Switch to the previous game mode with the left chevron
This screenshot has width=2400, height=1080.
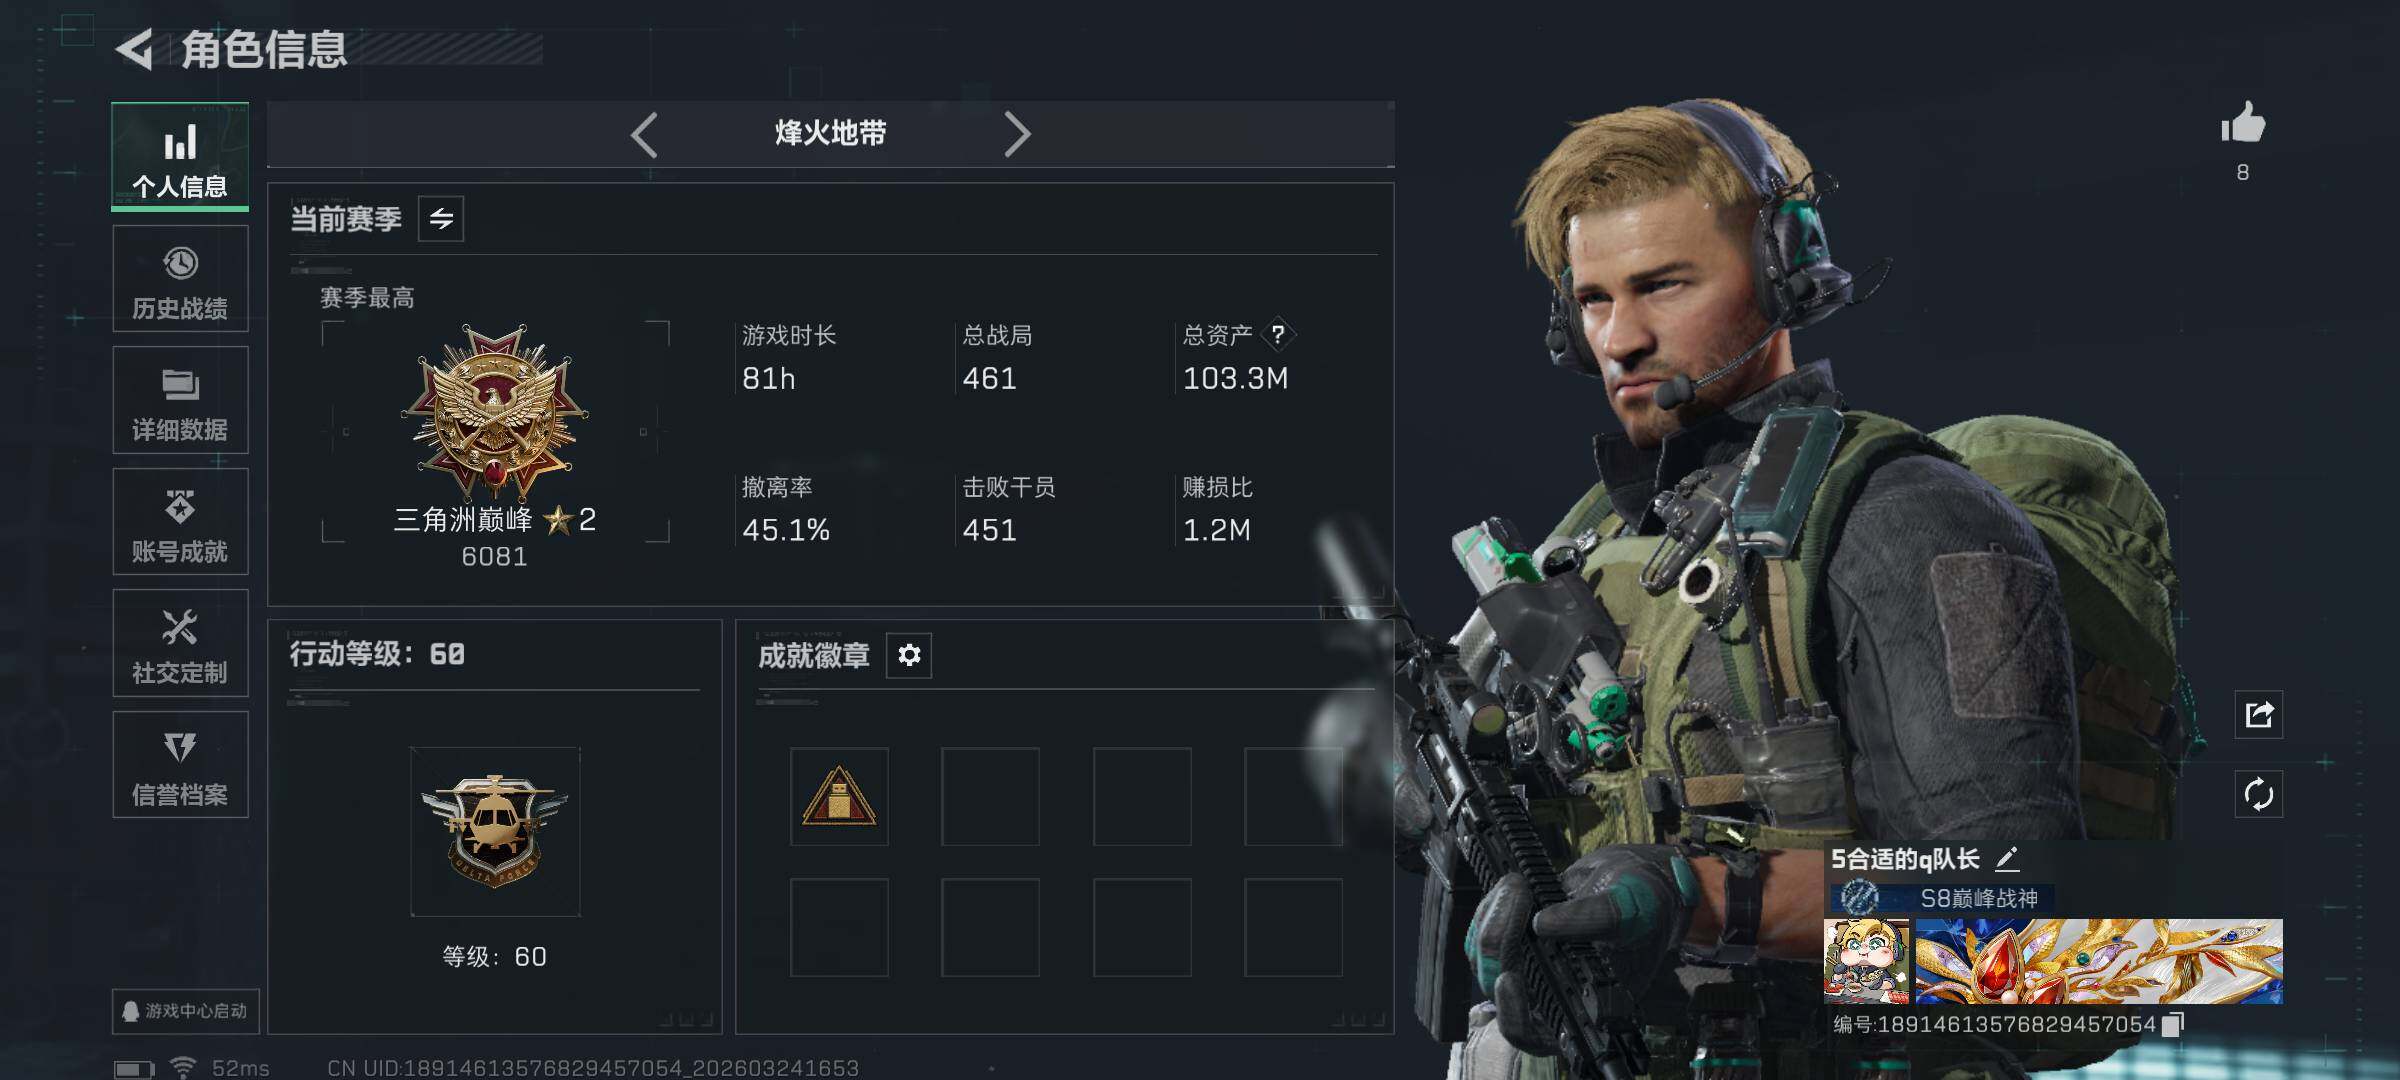[645, 134]
